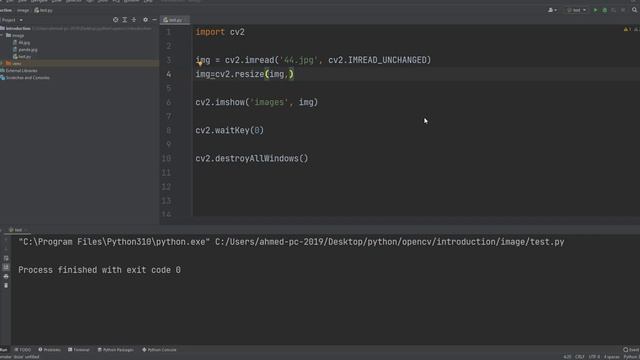Click the cv2.destroyAllWindows() line
Viewport: 640px width, 360px height.
[x=251, y=158]
